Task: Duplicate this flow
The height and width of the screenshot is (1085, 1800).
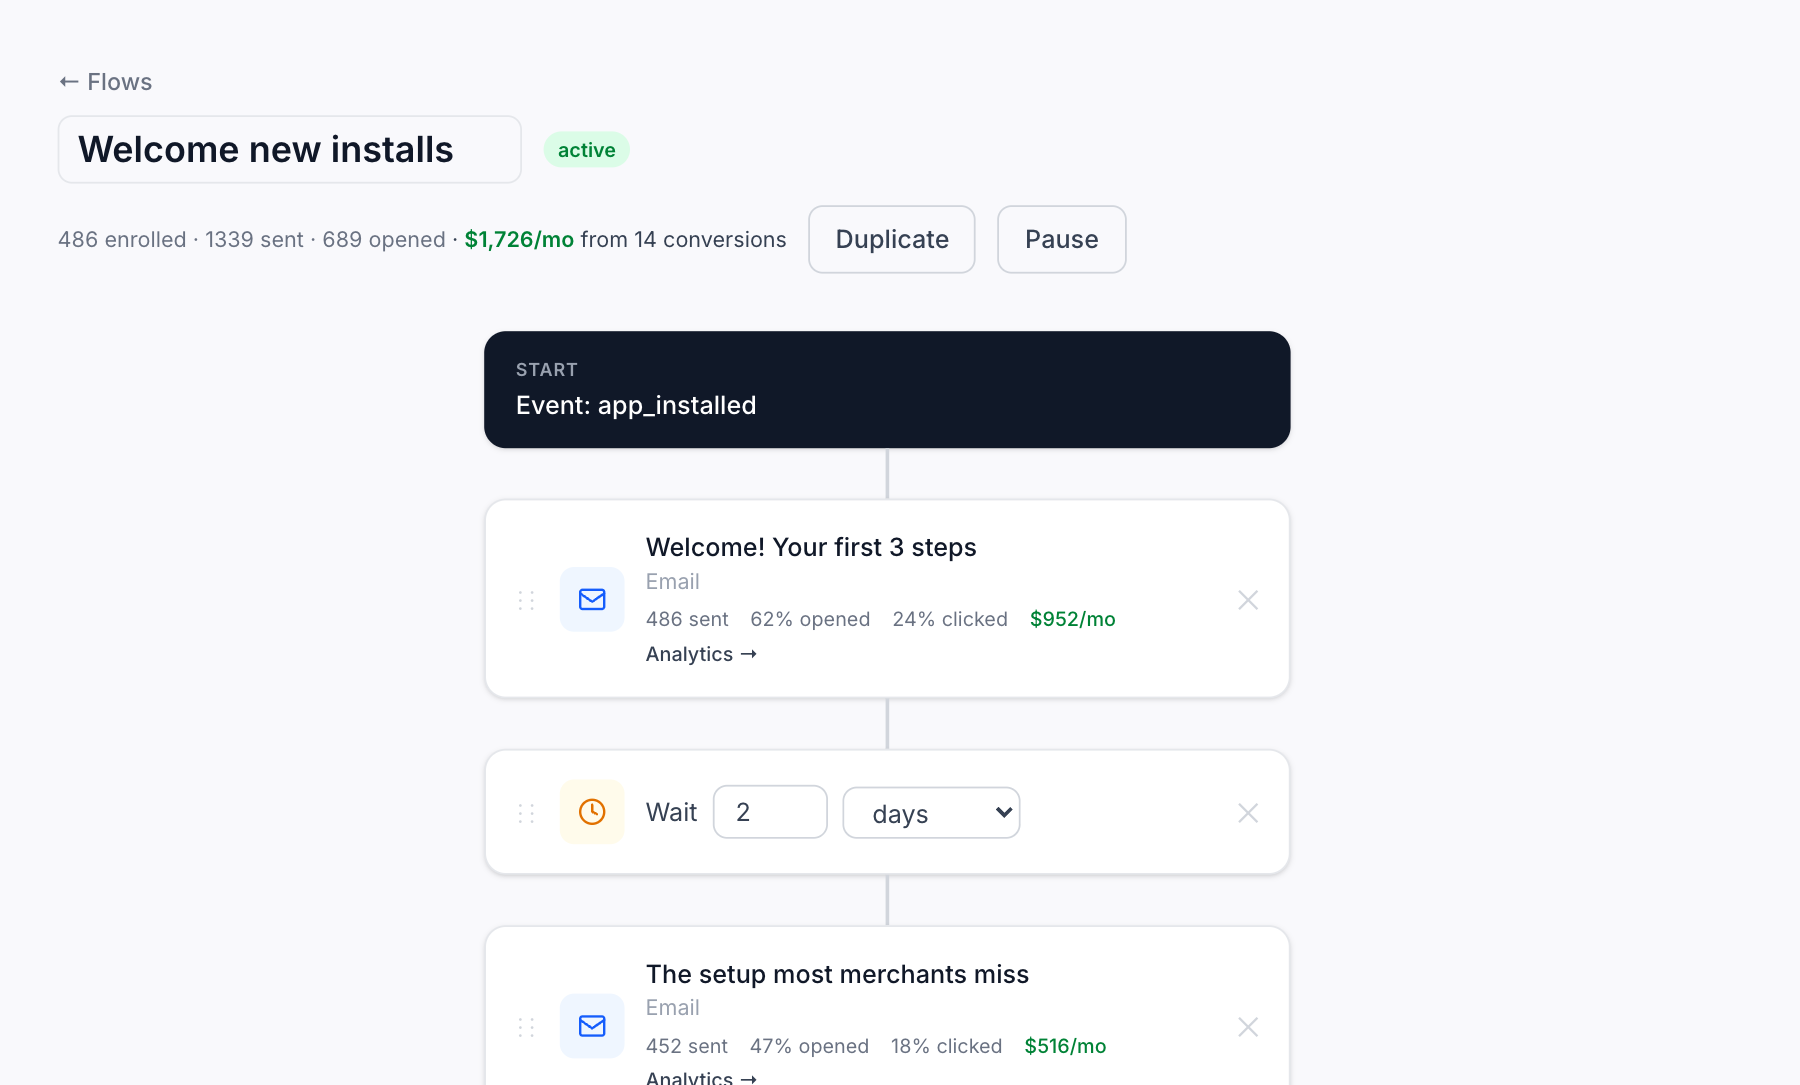Action: click(x=891, y=239)
